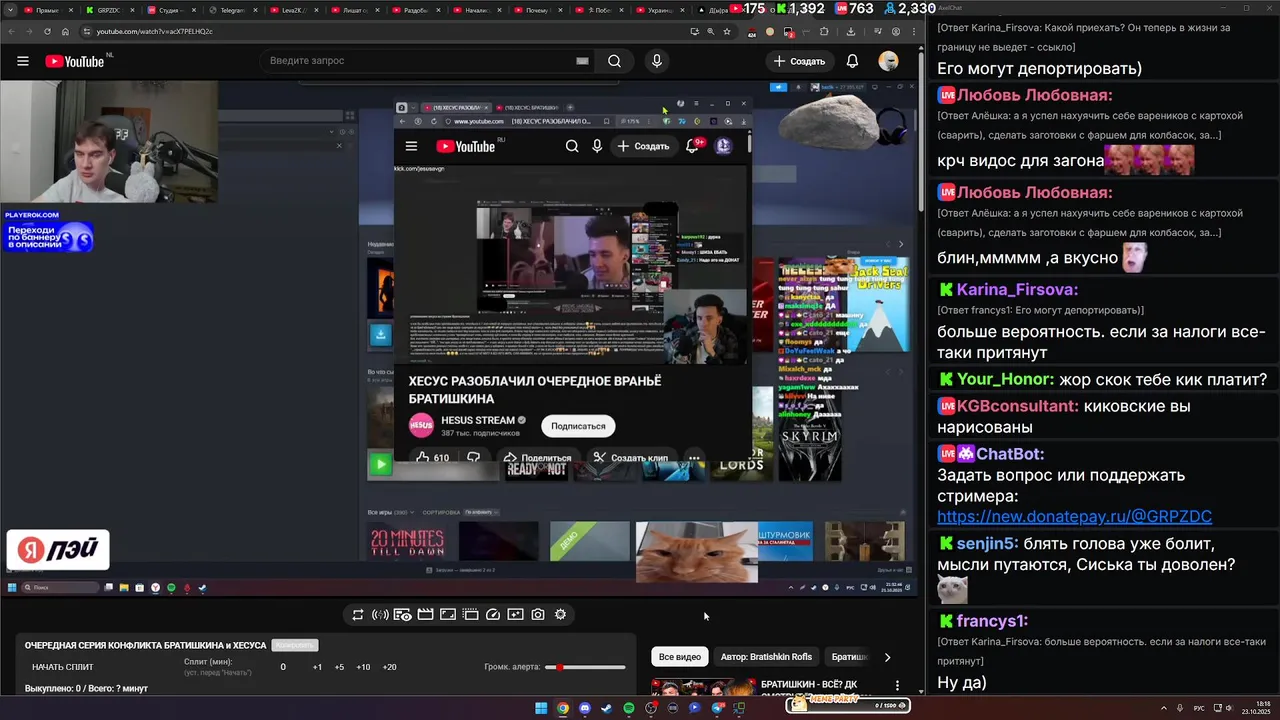Click chat username senjin5
The height and width of the screenshot is (720, 1280).
[x=986, y=544]
